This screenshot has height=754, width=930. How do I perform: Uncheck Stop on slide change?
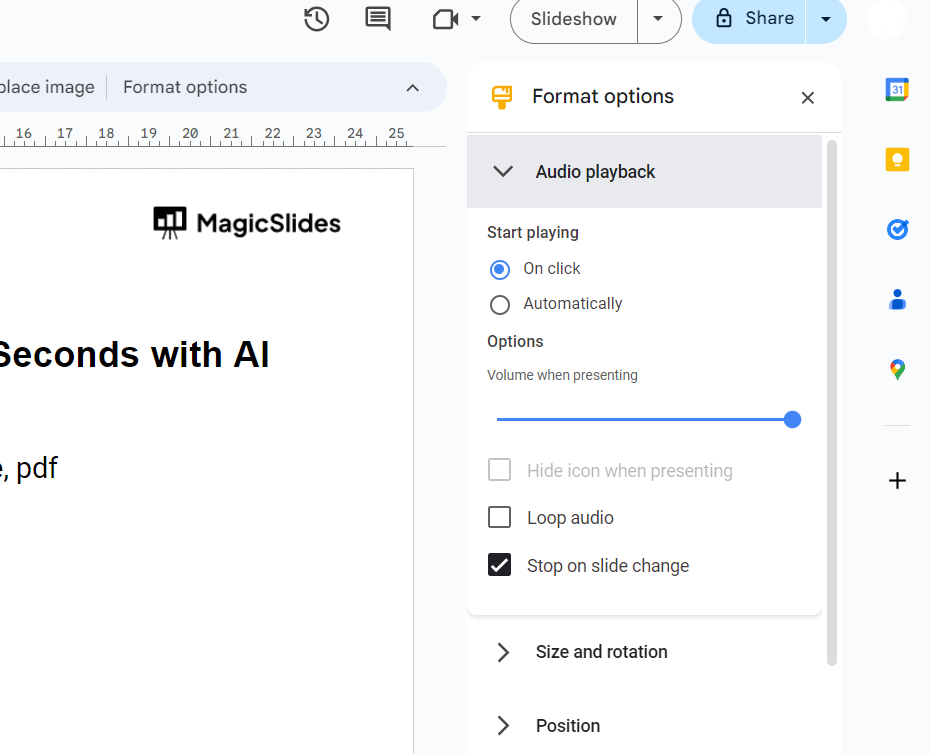(x=499, y=565)
